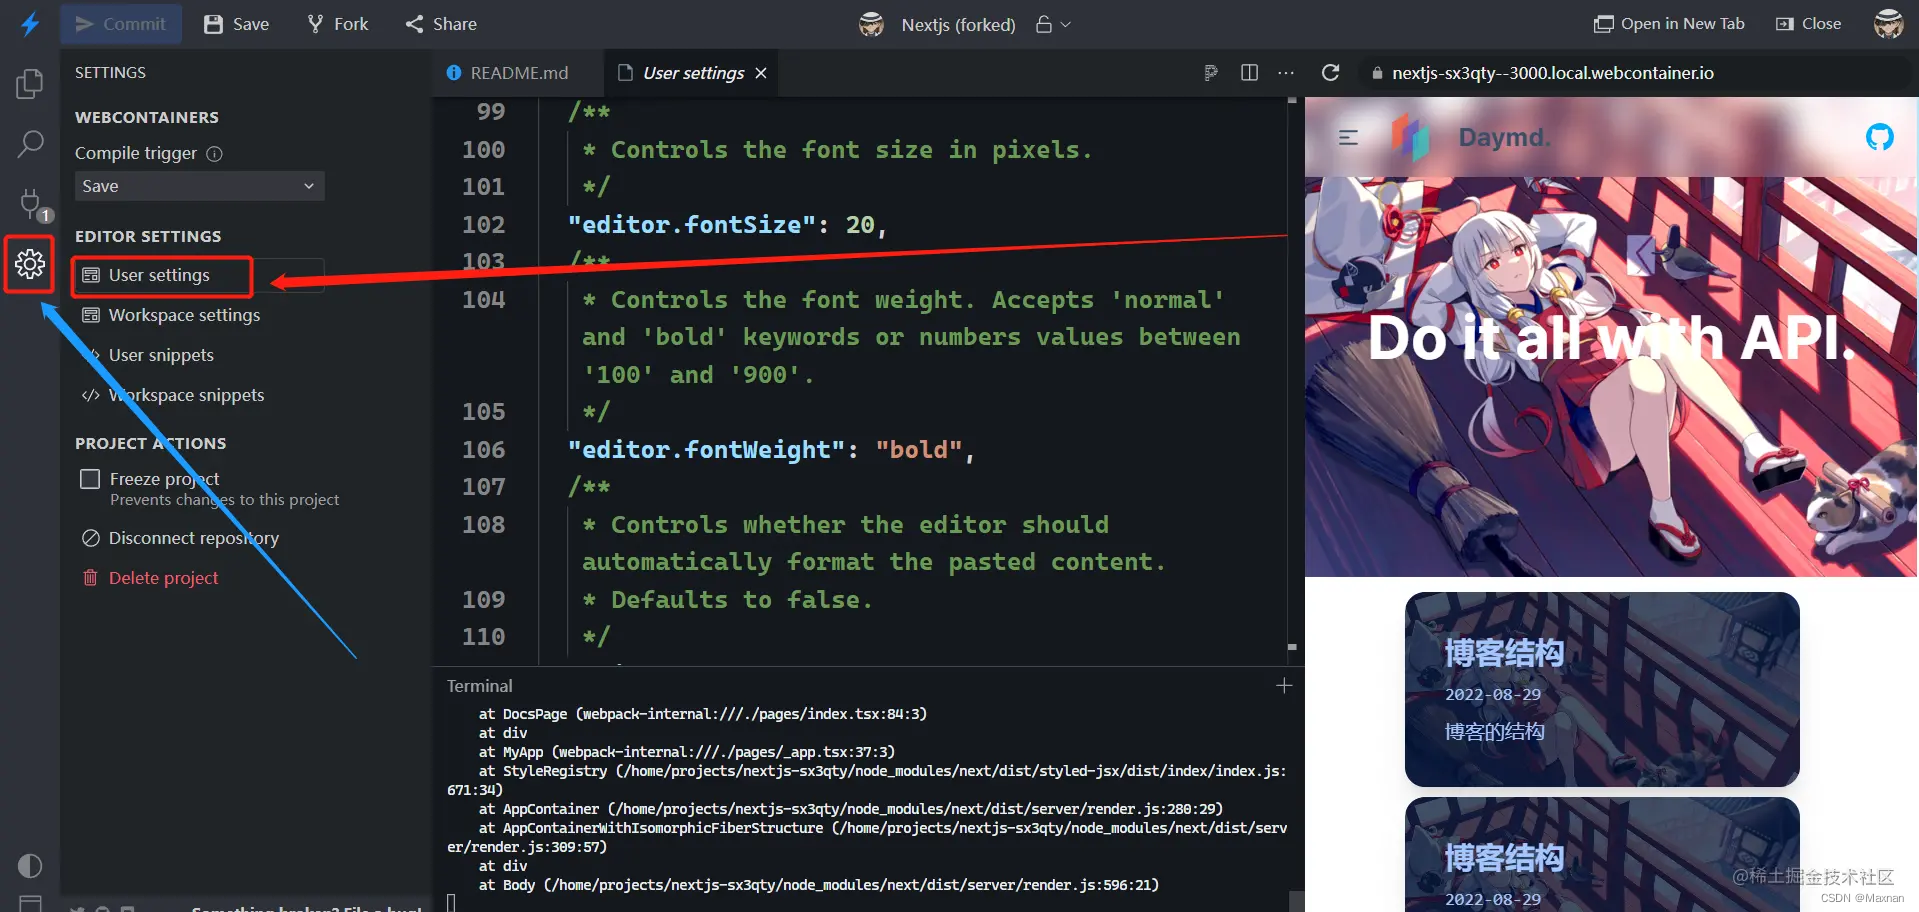Open the Search sidebar icon
1919x912 pixels.
pos(30,144)
